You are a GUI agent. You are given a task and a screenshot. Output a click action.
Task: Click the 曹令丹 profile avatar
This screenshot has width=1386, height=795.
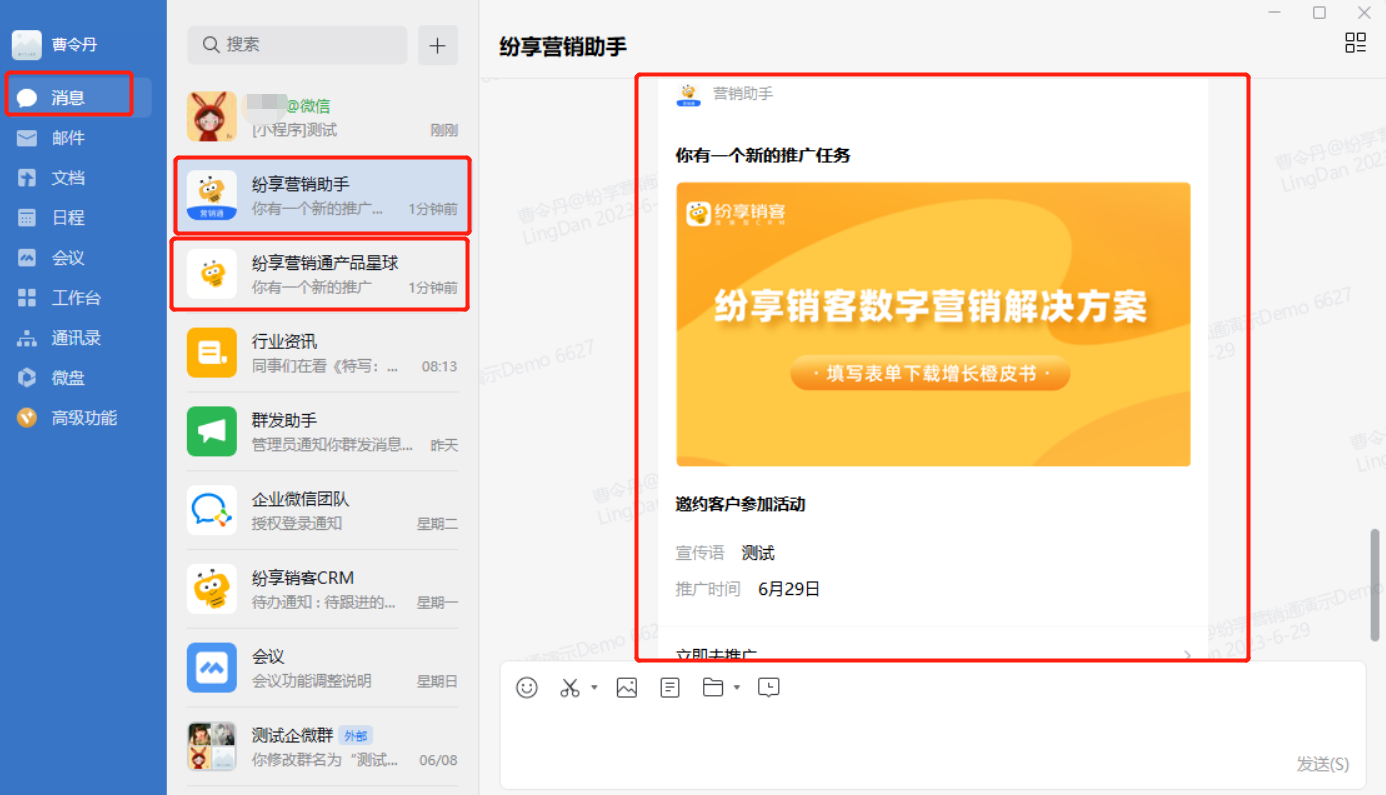tap(27, 45)
